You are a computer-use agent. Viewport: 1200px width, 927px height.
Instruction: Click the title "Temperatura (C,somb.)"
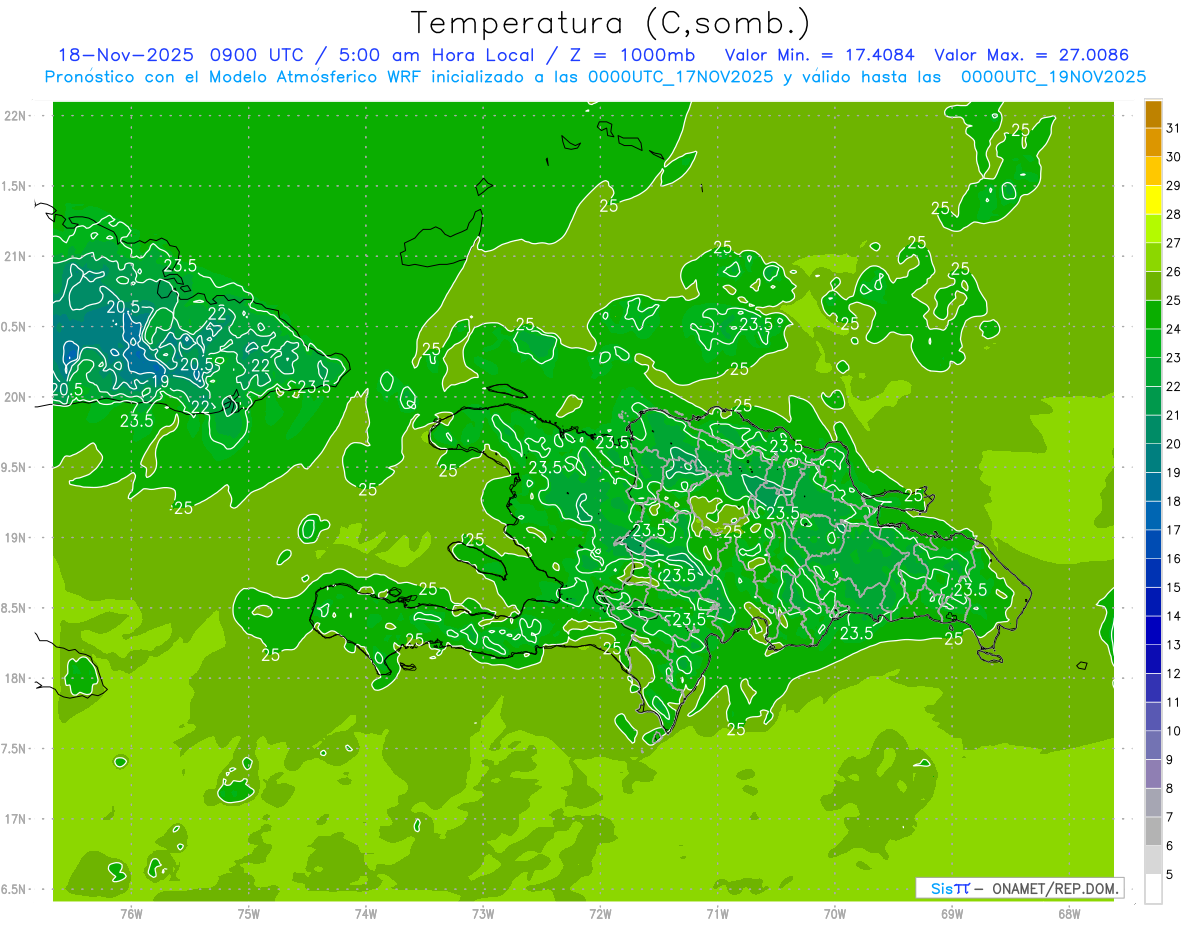tap(611, 24)
